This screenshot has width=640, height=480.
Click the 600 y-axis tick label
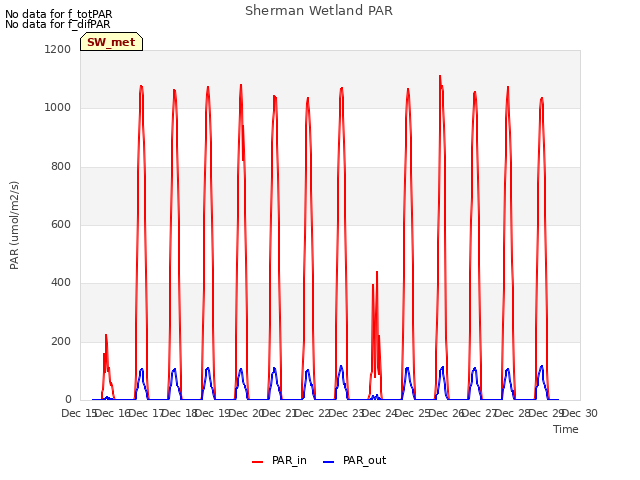tap(61, 224)
